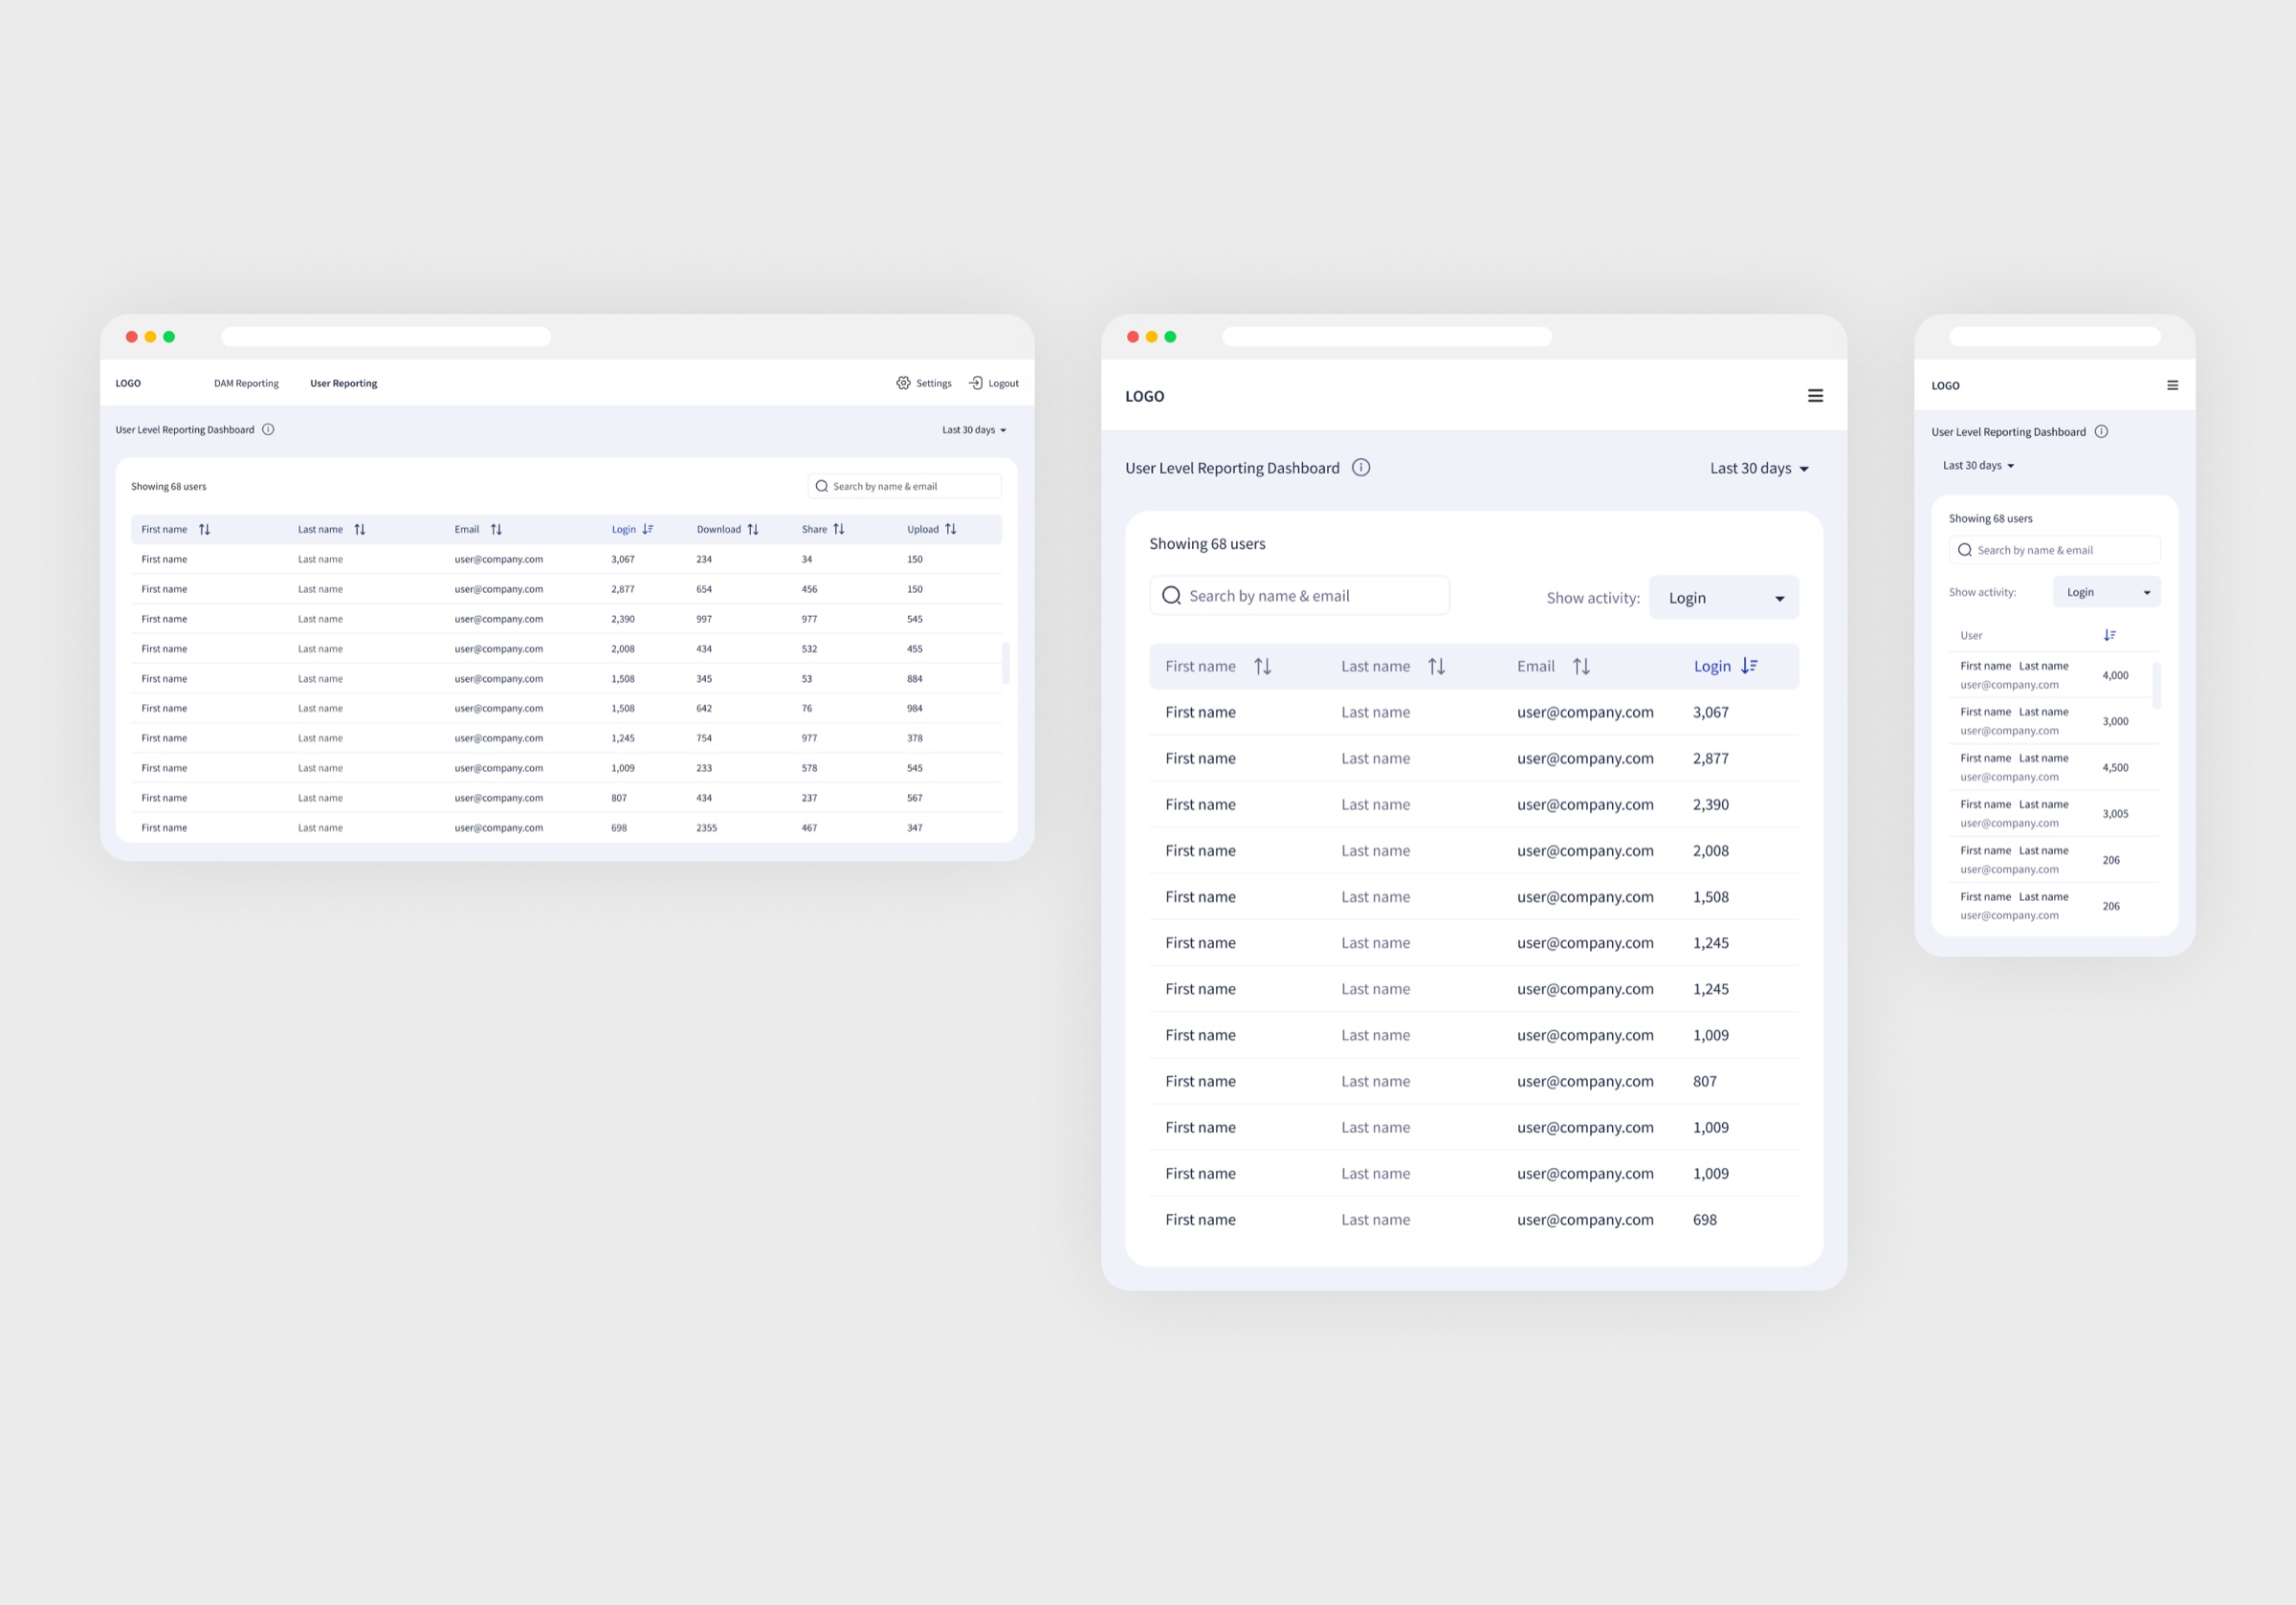Select the User Reporting tab
The width and height of the screenshot is (2296, 1605).
coord(343,383)
